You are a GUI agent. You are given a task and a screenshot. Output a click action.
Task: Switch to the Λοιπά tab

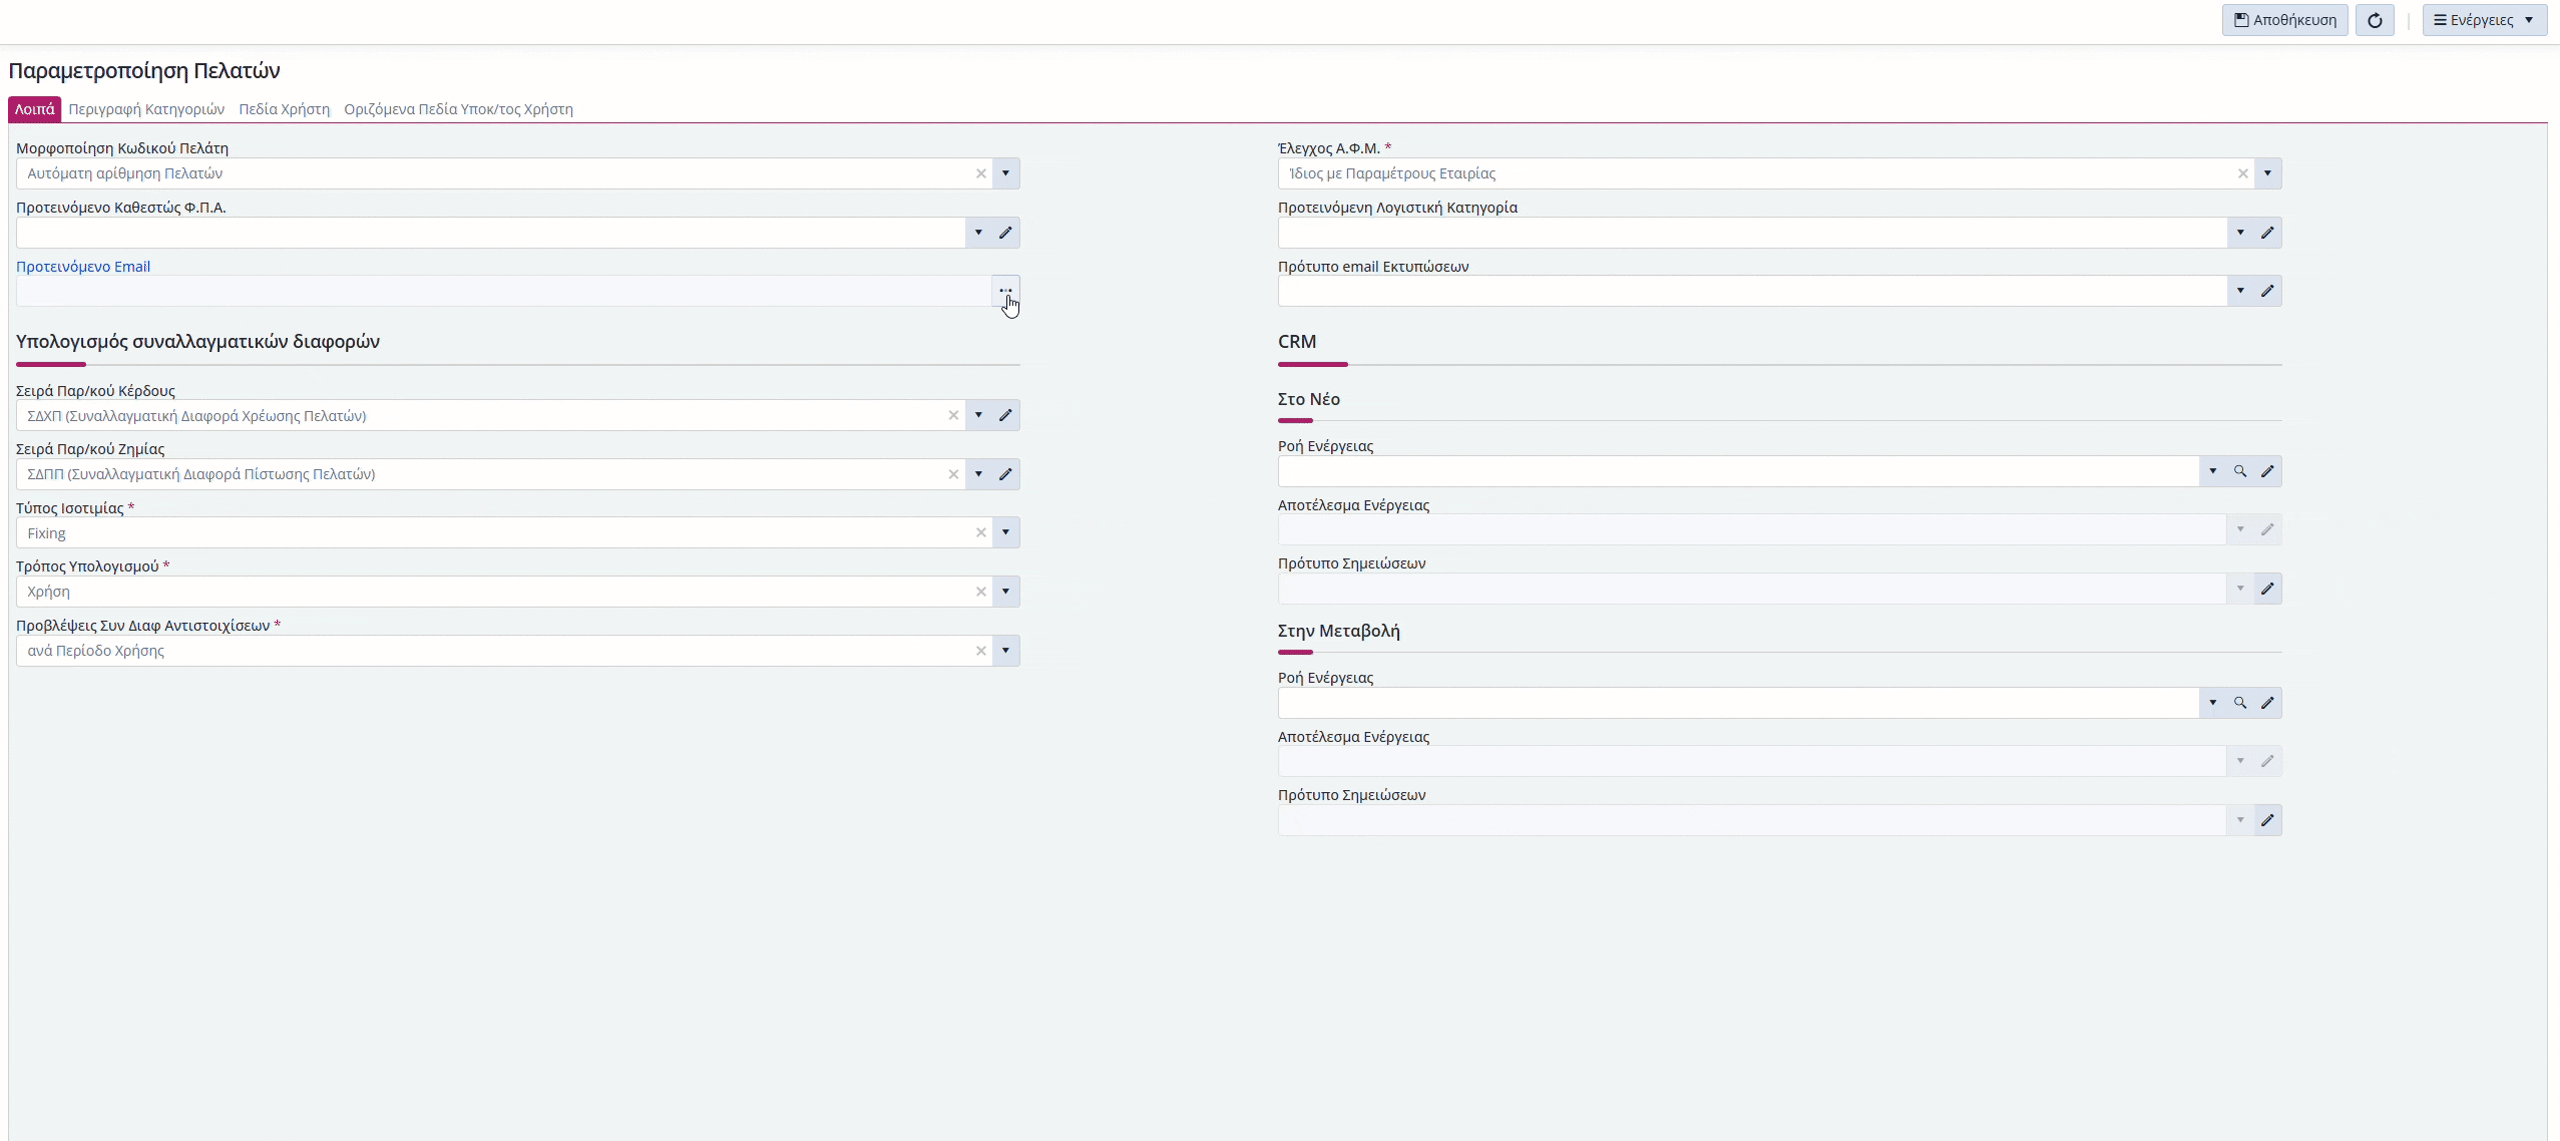click(34, 109)
